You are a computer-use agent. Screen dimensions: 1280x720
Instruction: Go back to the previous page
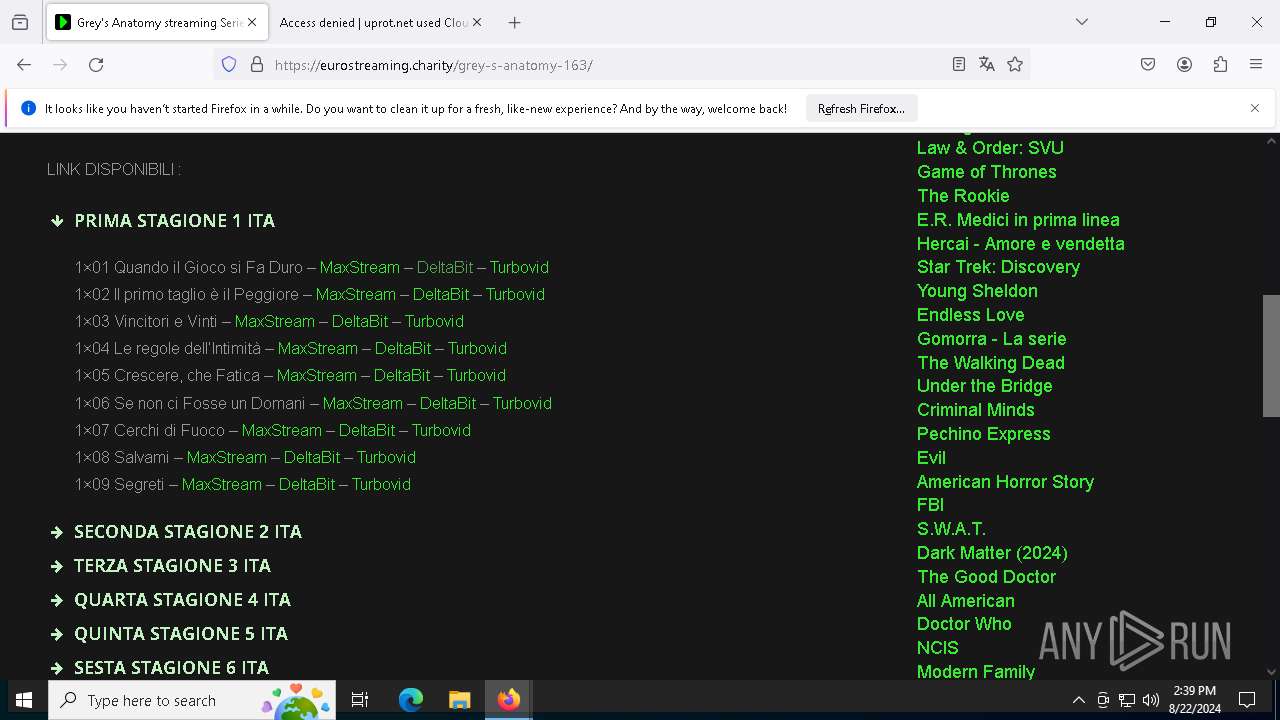(x=24, y=64)
